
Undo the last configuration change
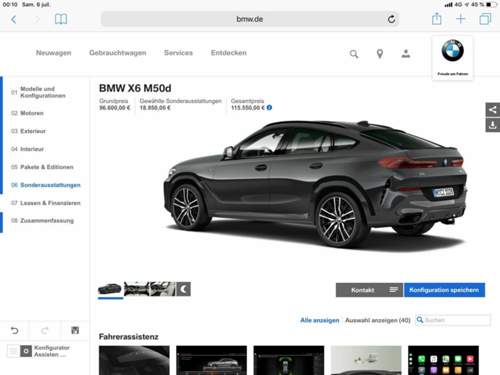pyautogui.click(x=15, y=330)
